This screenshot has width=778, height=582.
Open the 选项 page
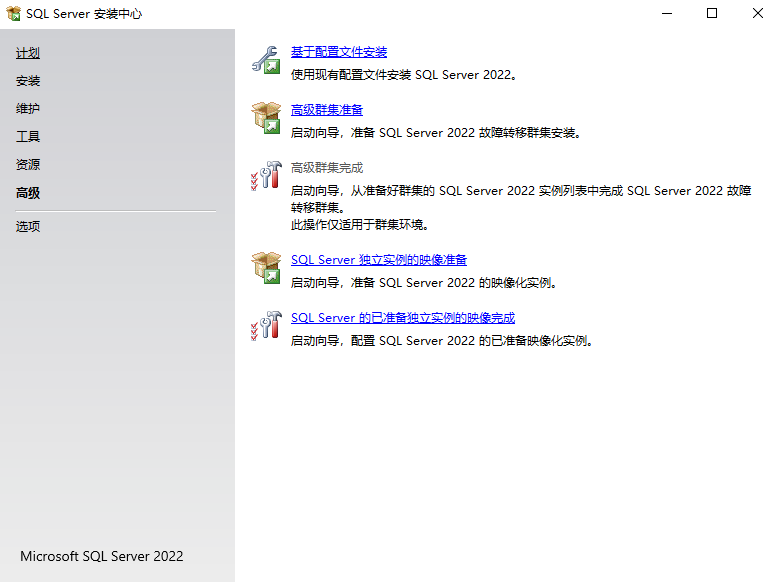pyautogui.click(x=28, y=227)
